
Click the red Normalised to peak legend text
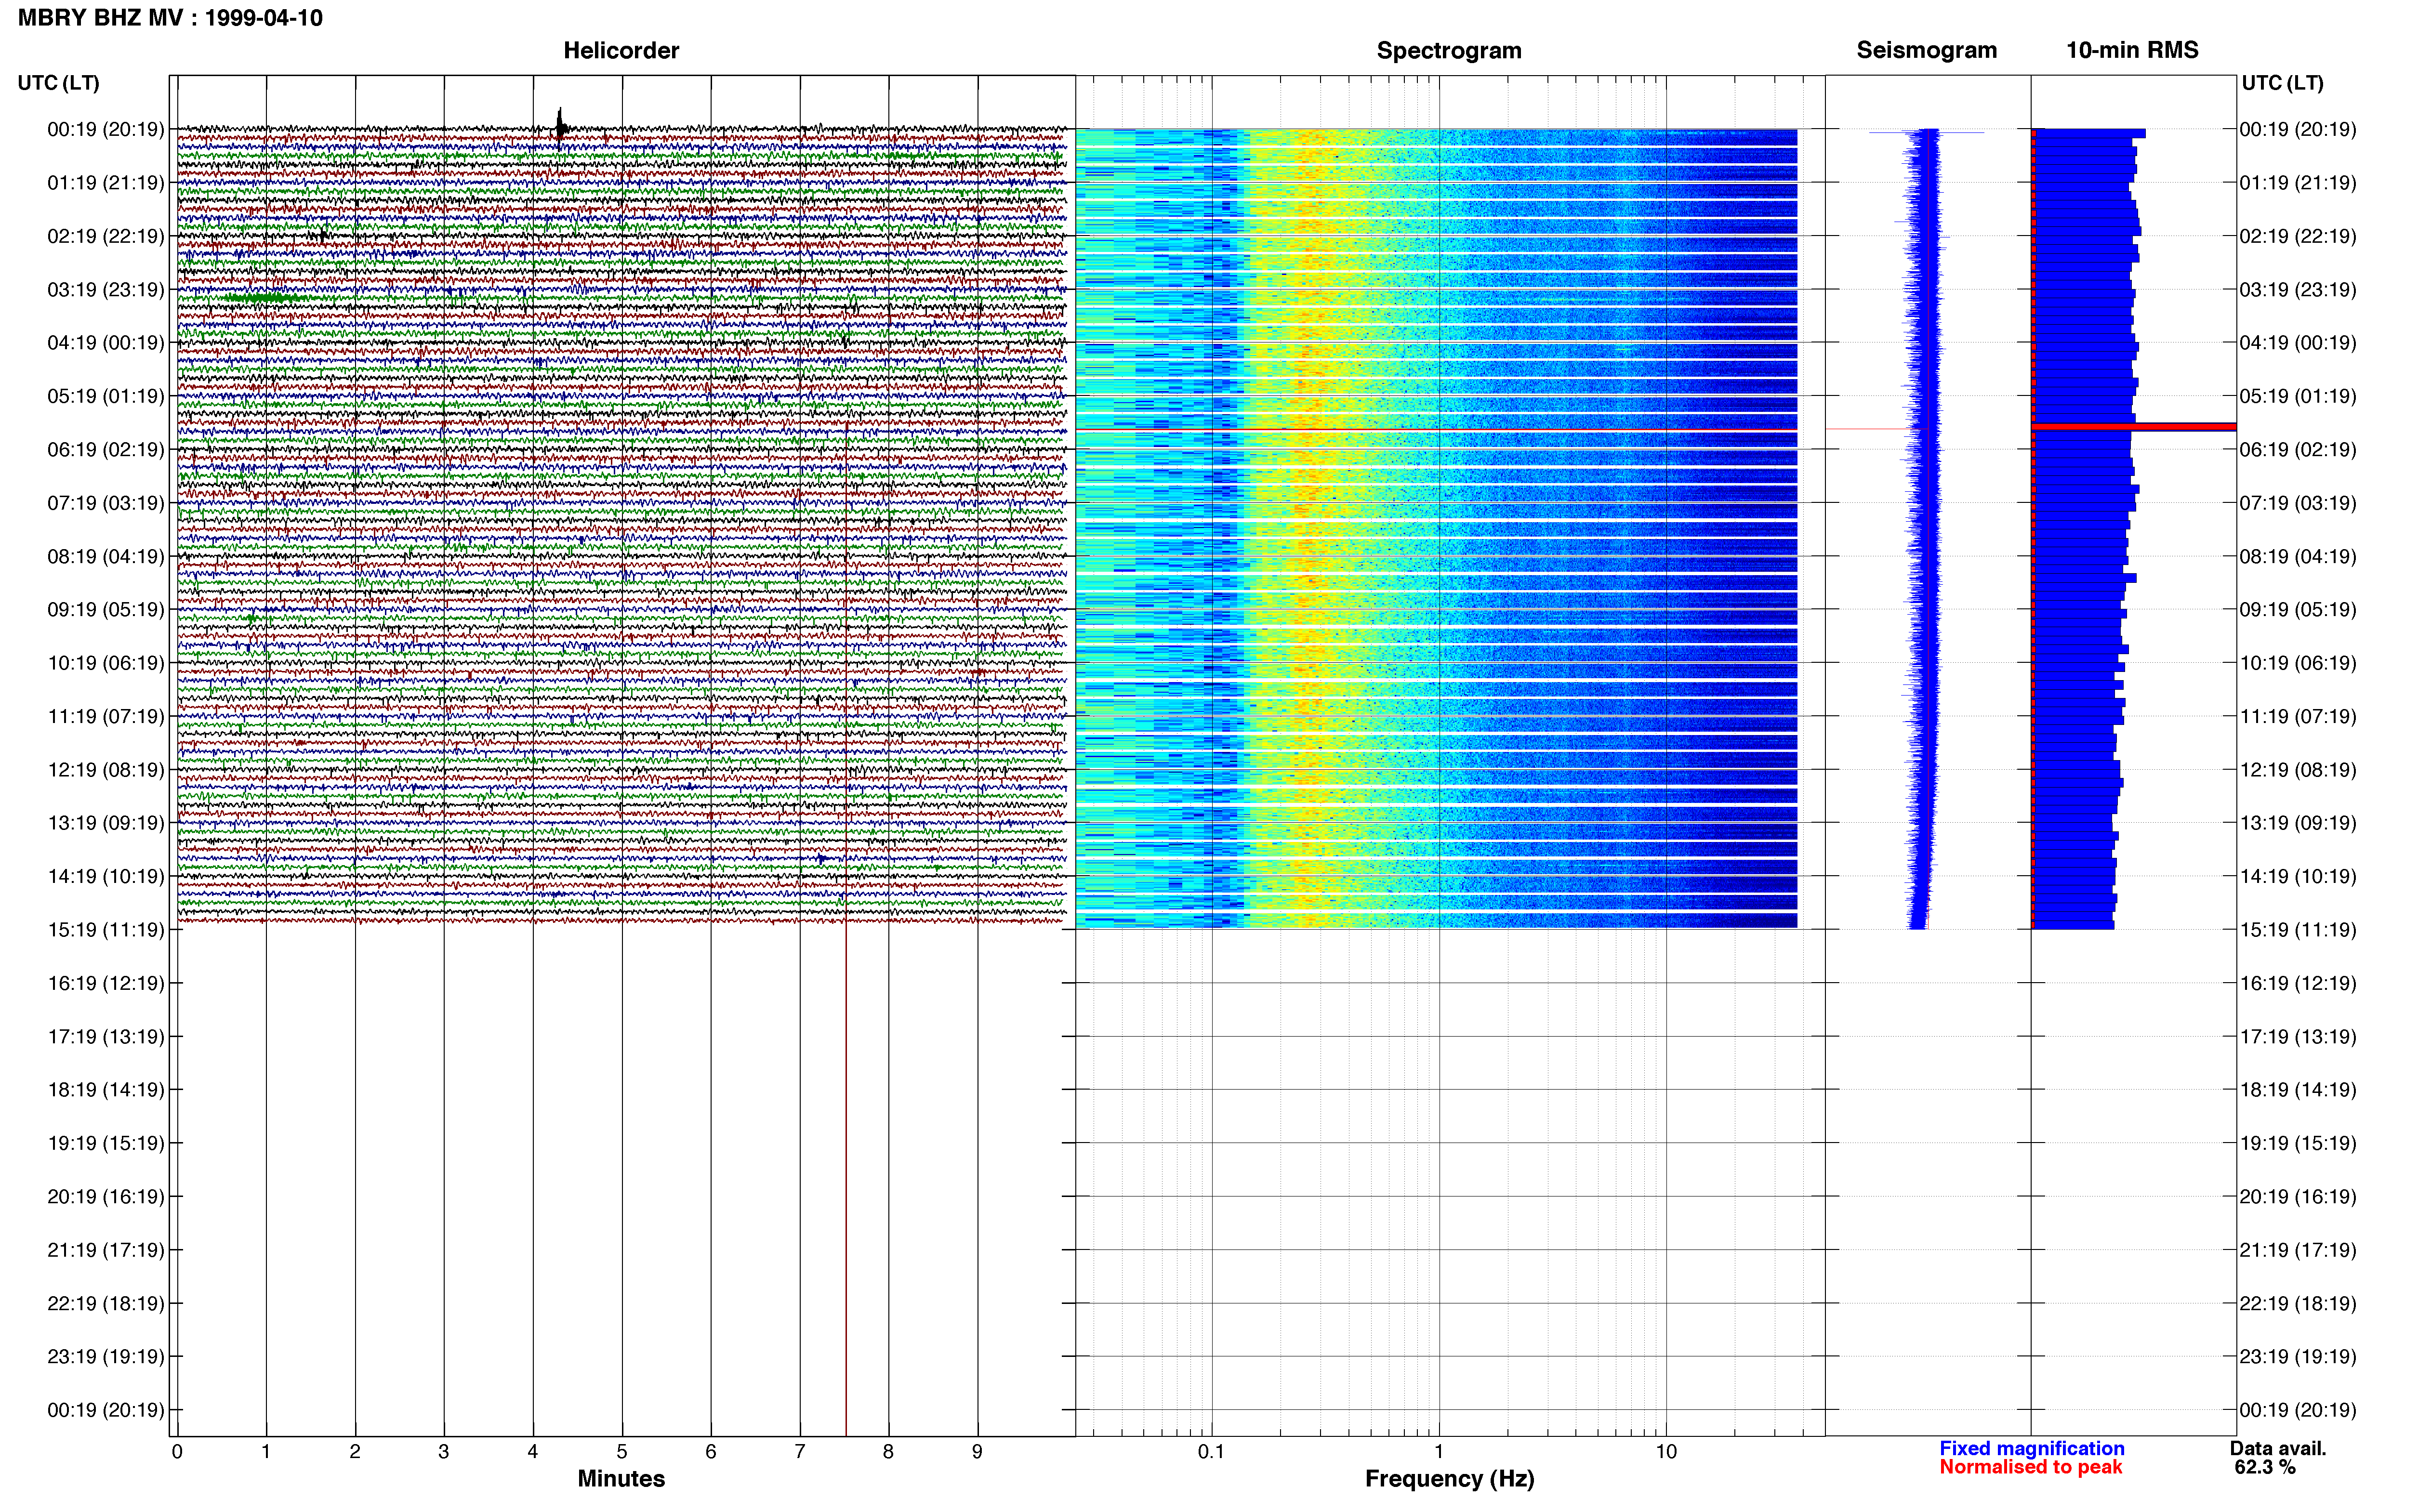click(x=2030, y=1468)
